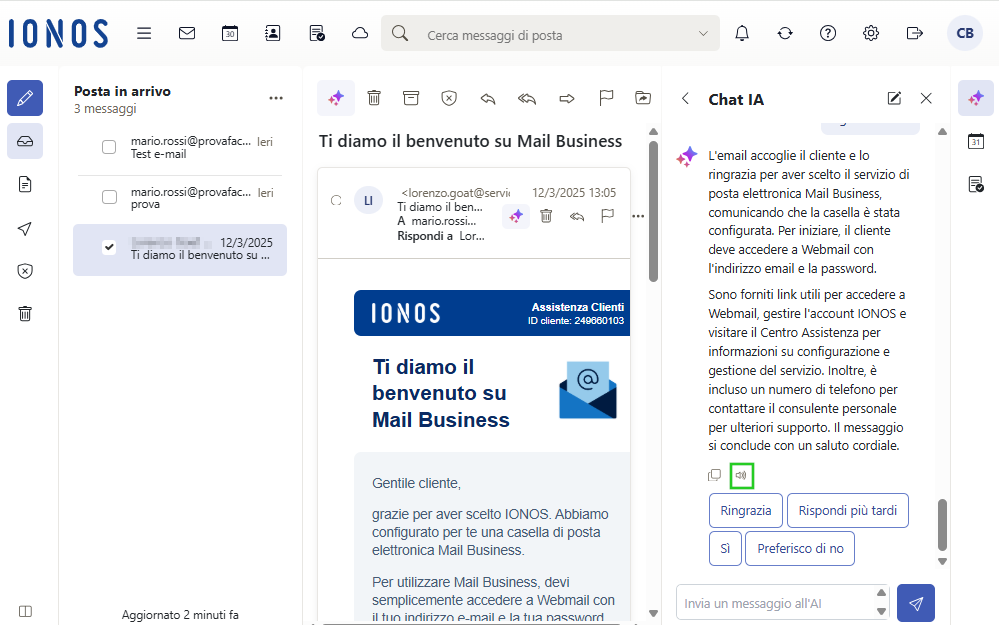Image resolution: width=999 pixels, height=625 pixels.
Task: Expand the search options dropdown arrow
Action: point(703,34)
